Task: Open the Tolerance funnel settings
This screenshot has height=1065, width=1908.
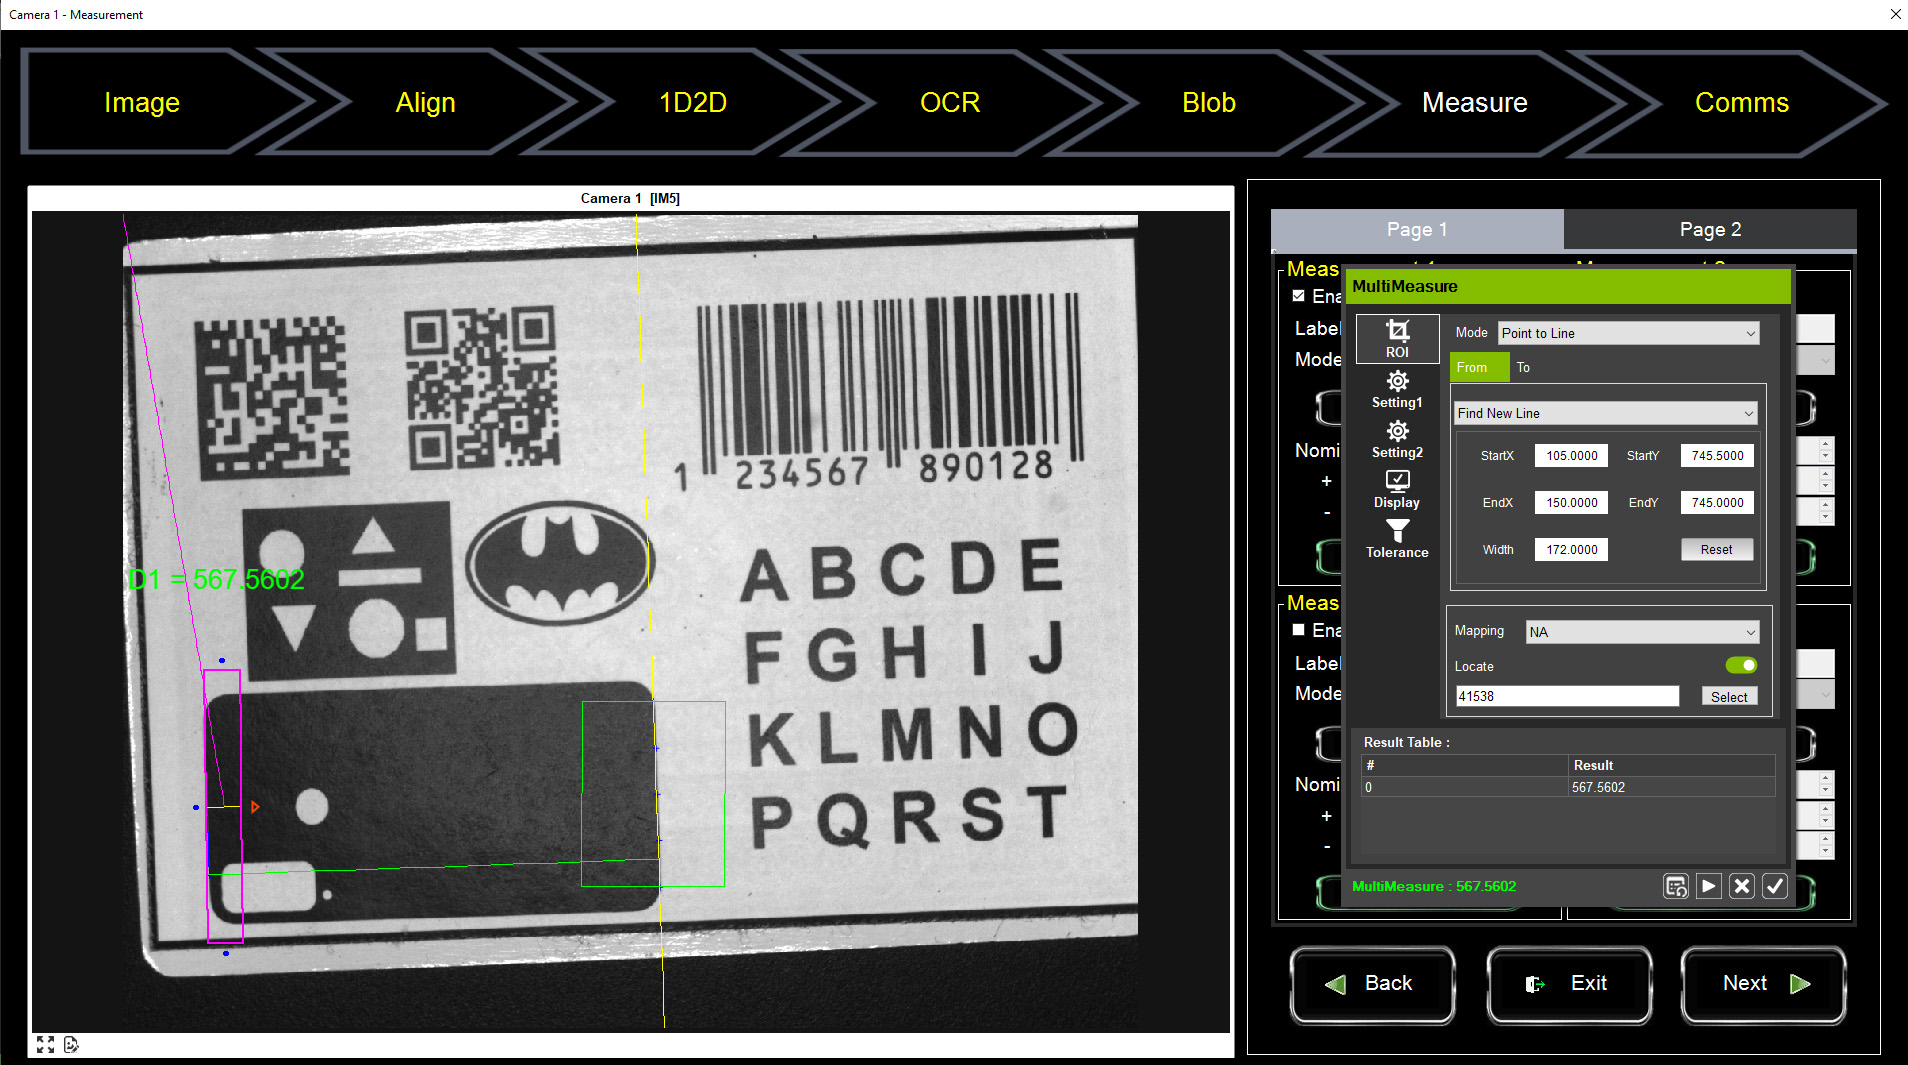Action: tap(1397, 538)
